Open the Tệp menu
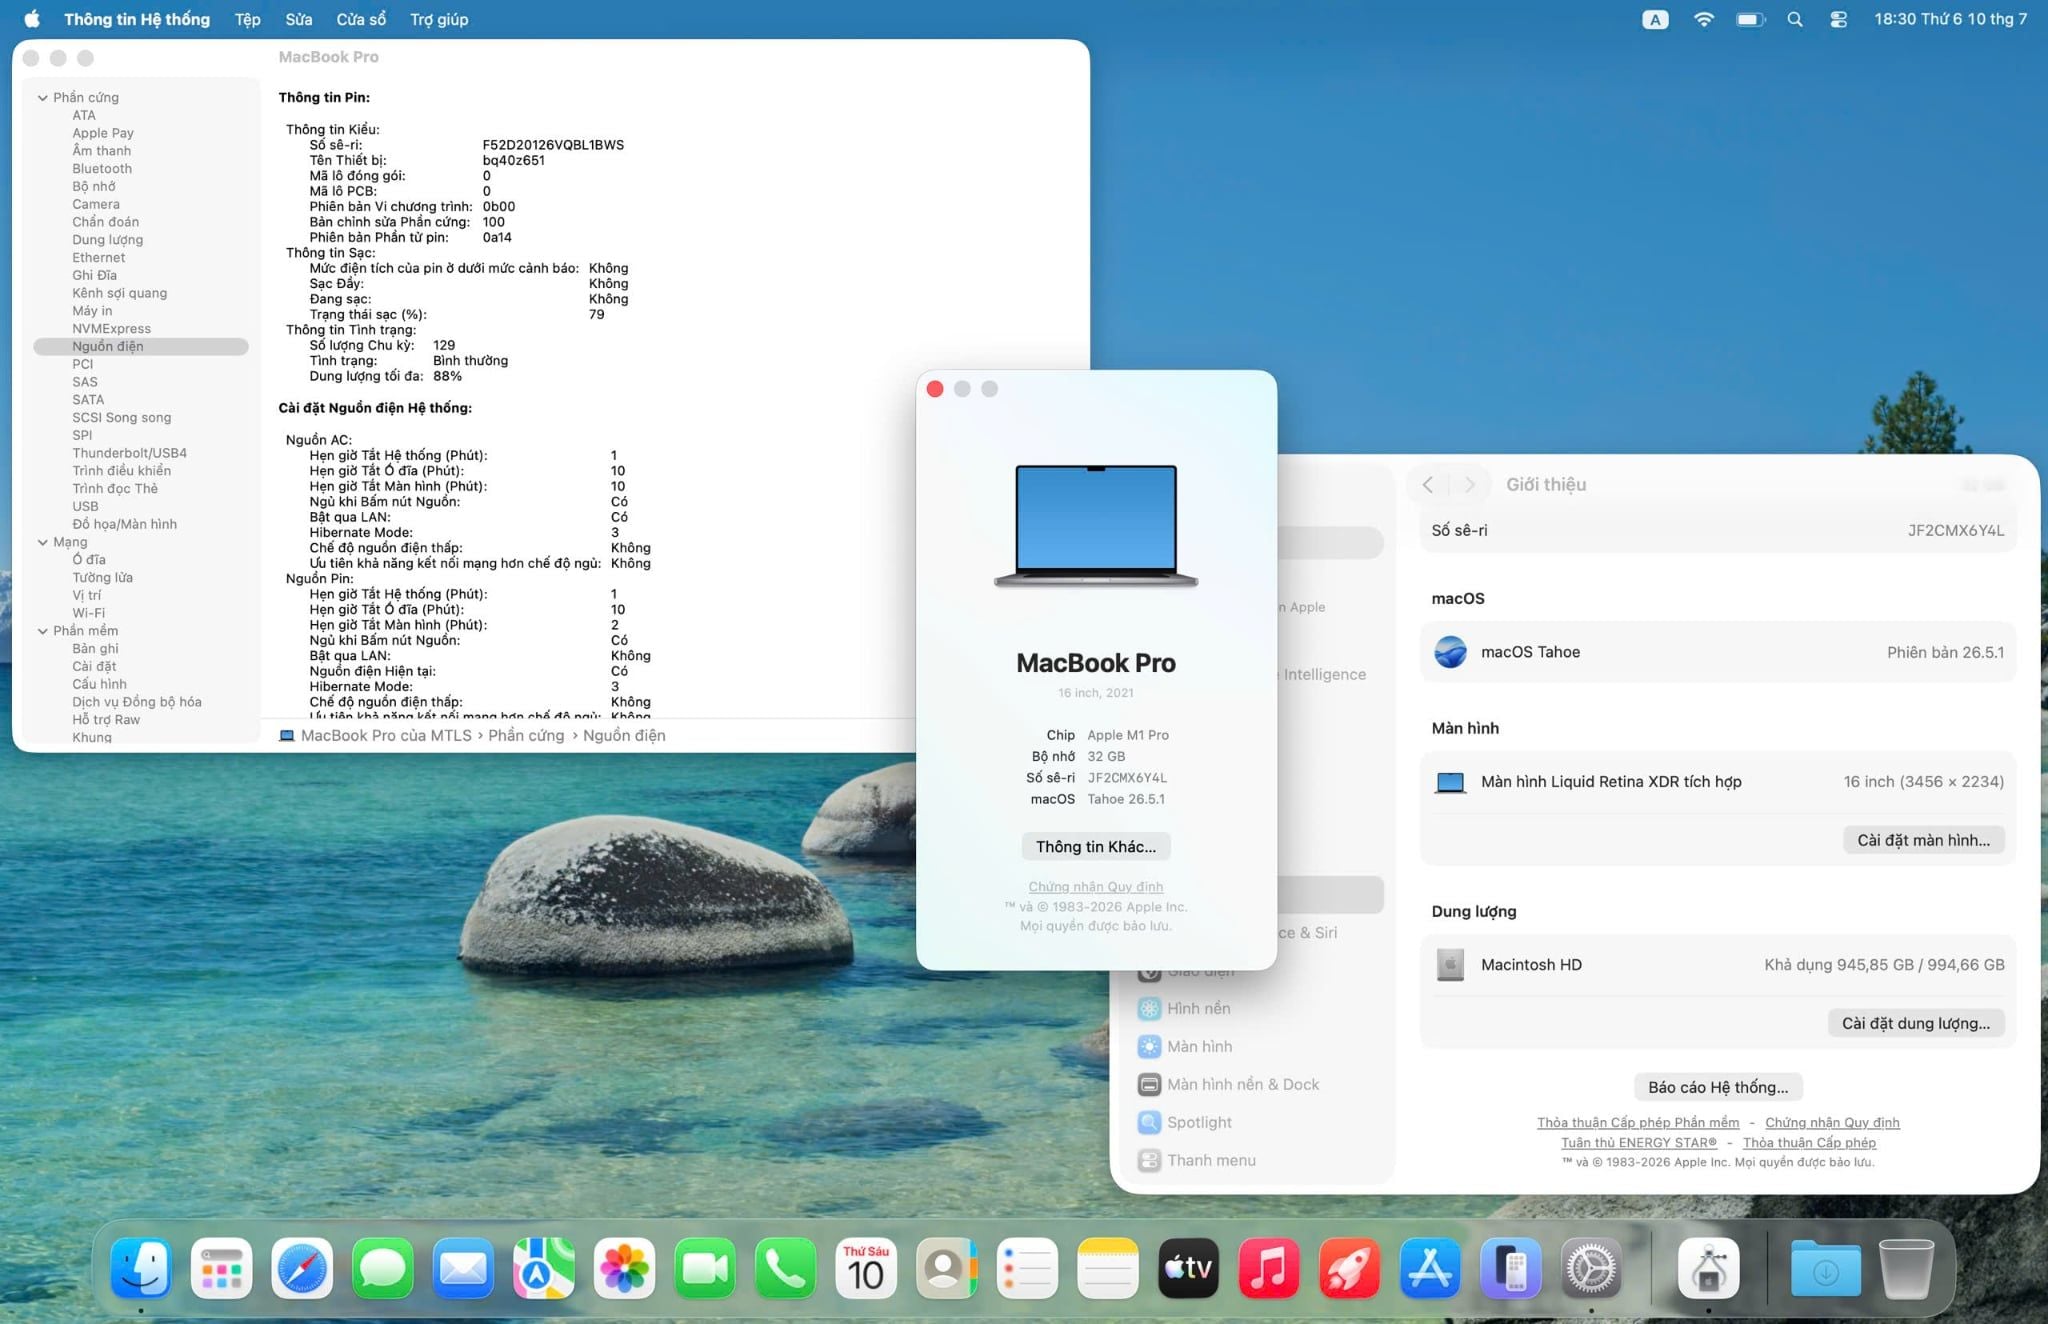 click(247, 19)
